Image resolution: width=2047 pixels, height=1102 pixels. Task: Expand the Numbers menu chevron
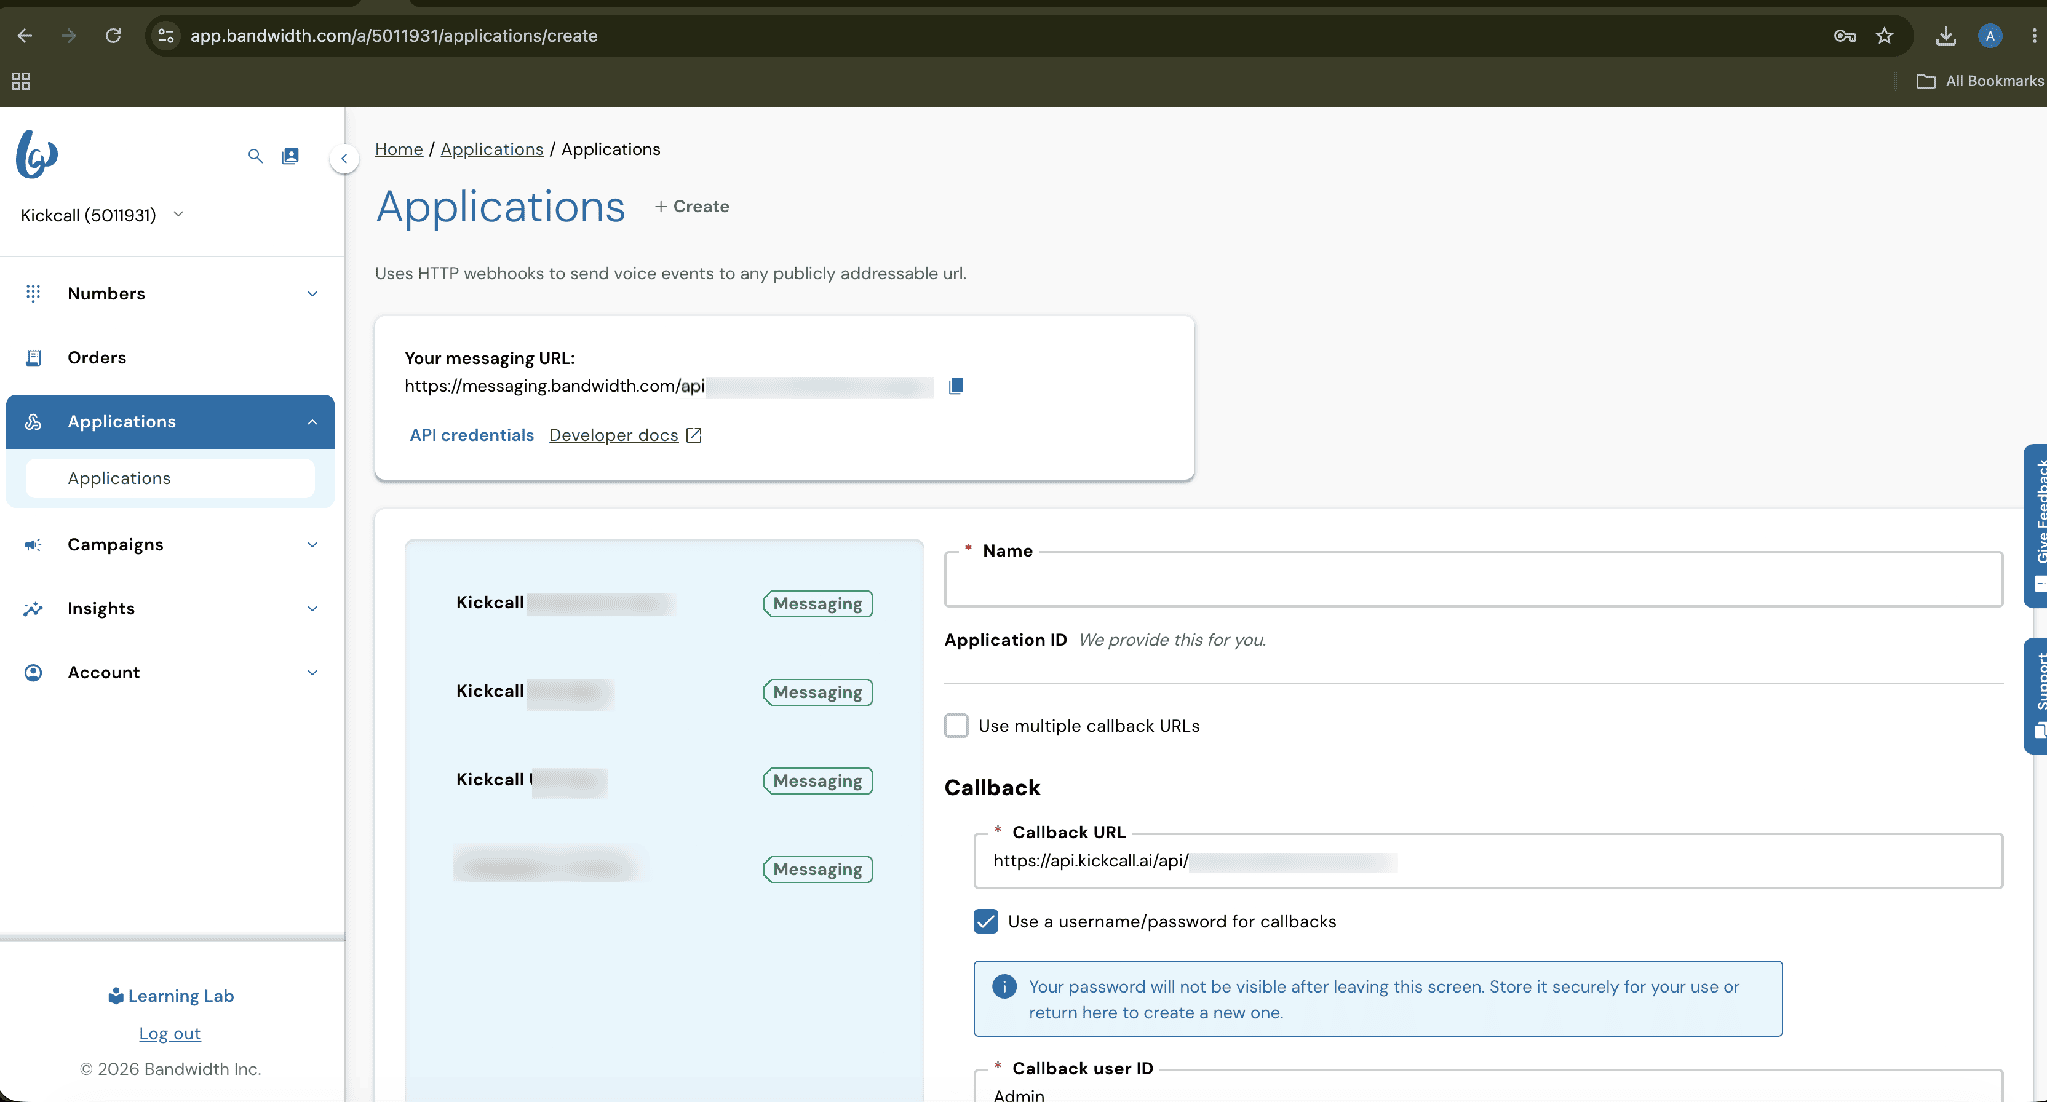[312, 294]
